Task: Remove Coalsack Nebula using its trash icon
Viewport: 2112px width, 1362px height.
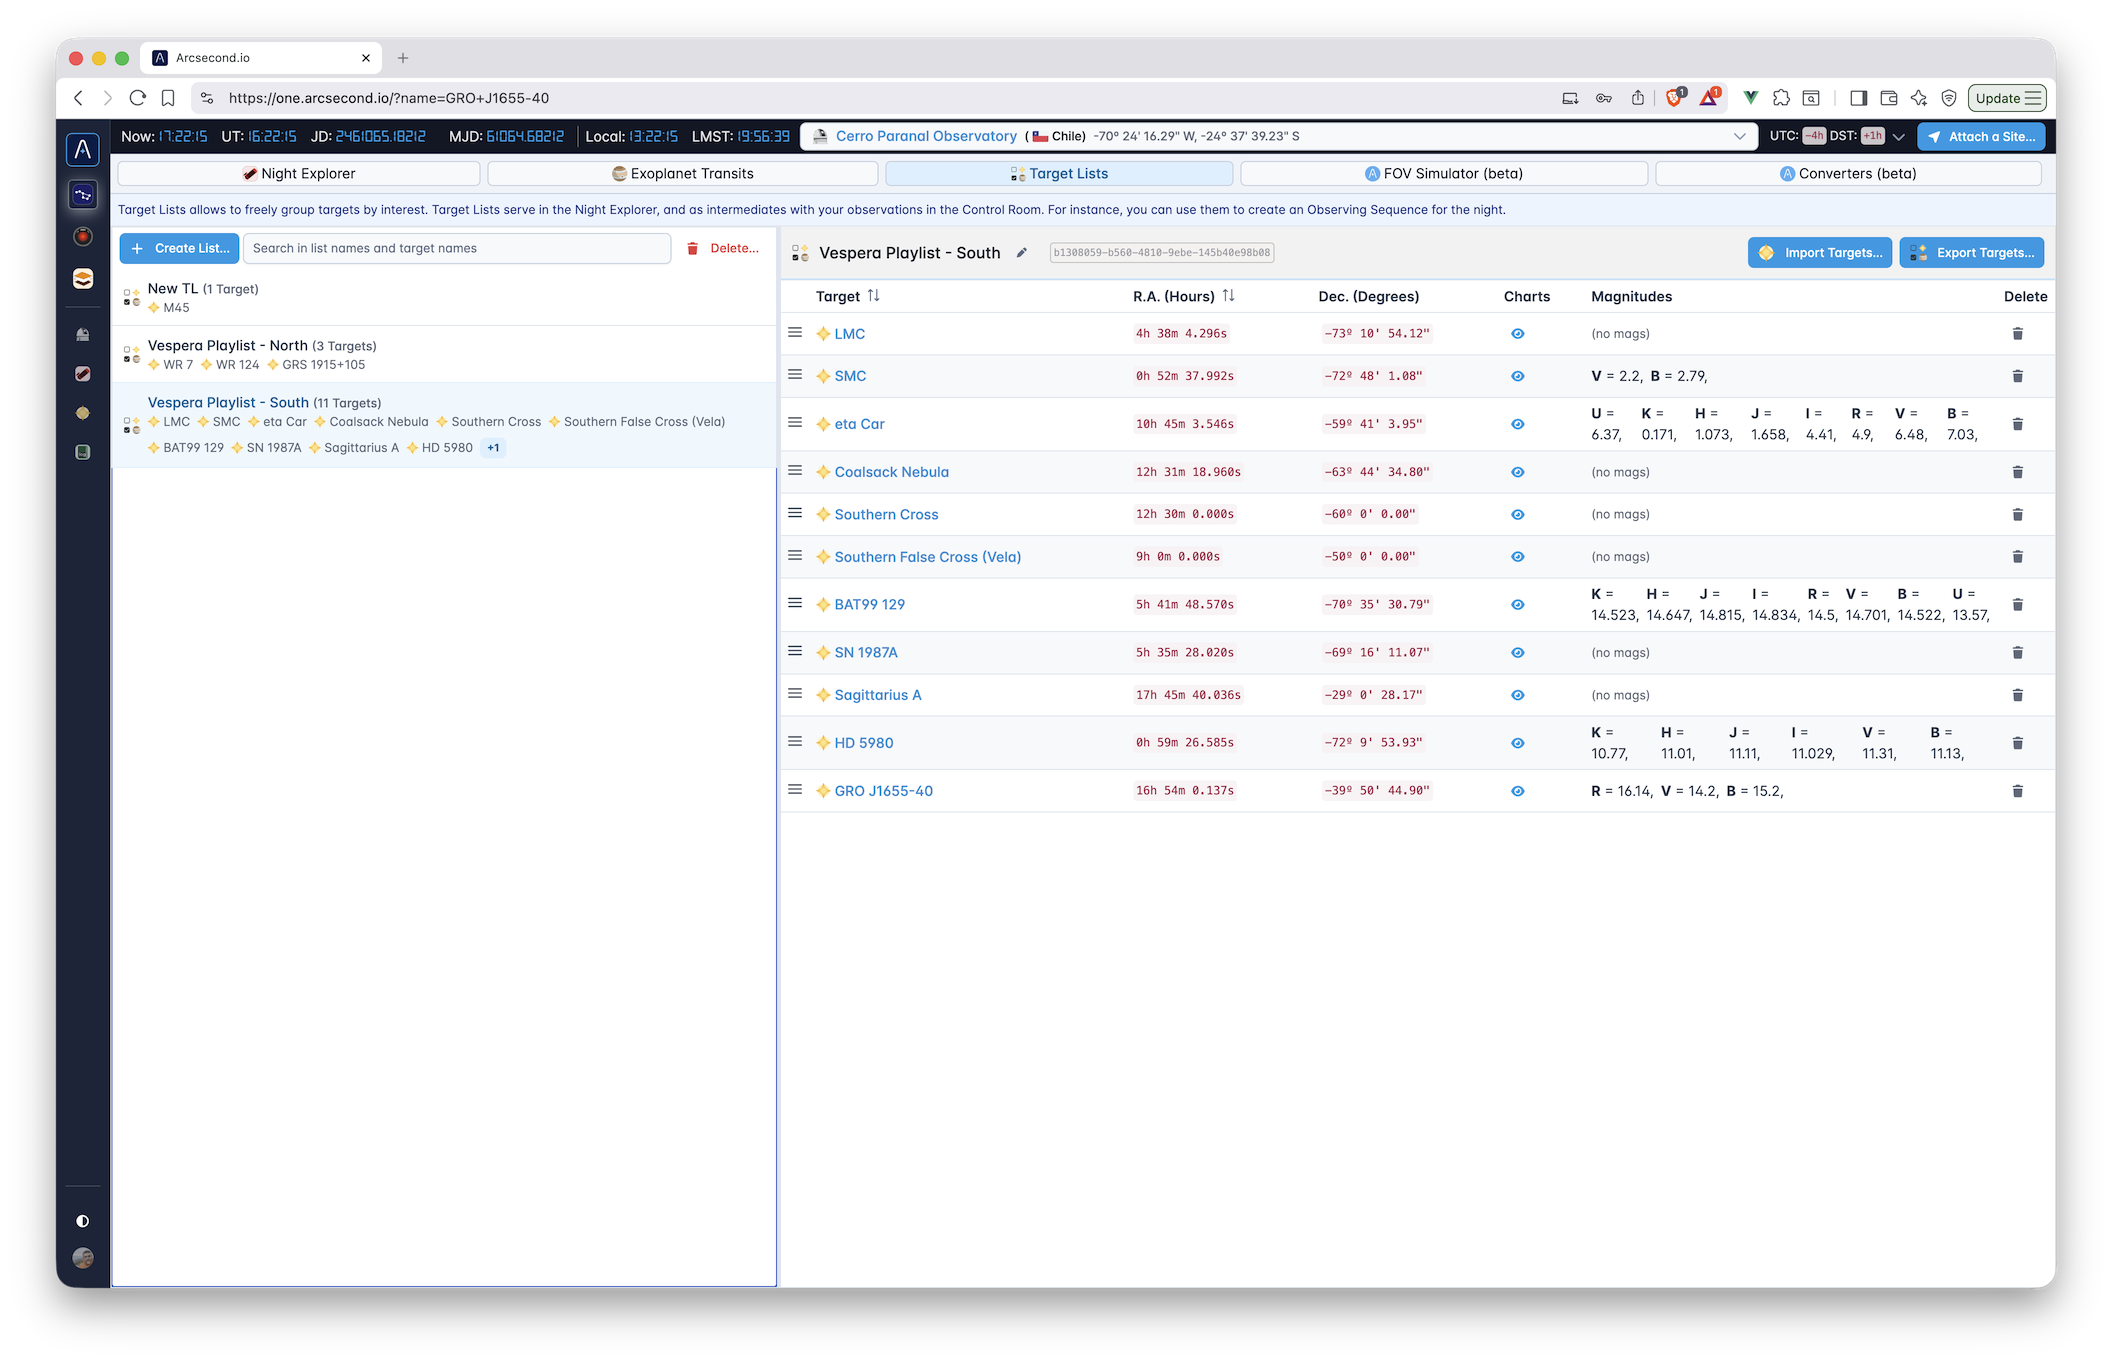Action: coord(2017,472)
